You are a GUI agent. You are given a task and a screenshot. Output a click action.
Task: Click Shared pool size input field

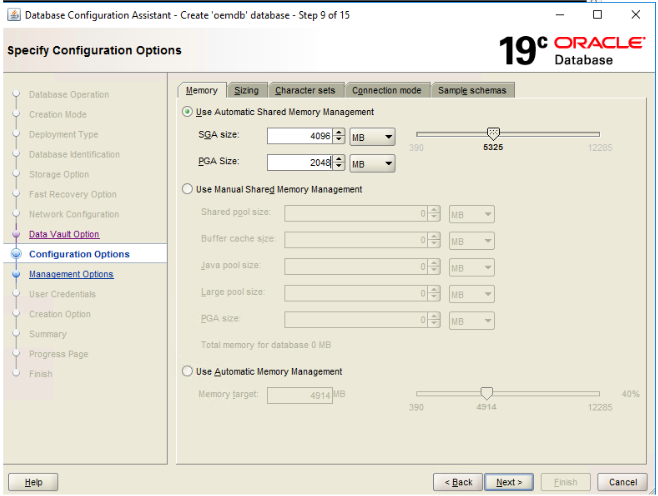point(356,214)
